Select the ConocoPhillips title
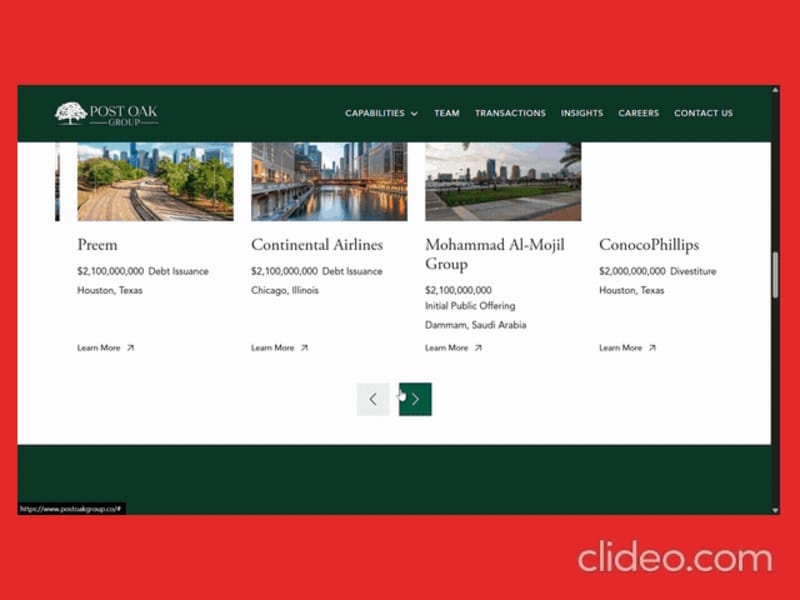The height and width of the screenshot is (600, 800). click(649, 245)
